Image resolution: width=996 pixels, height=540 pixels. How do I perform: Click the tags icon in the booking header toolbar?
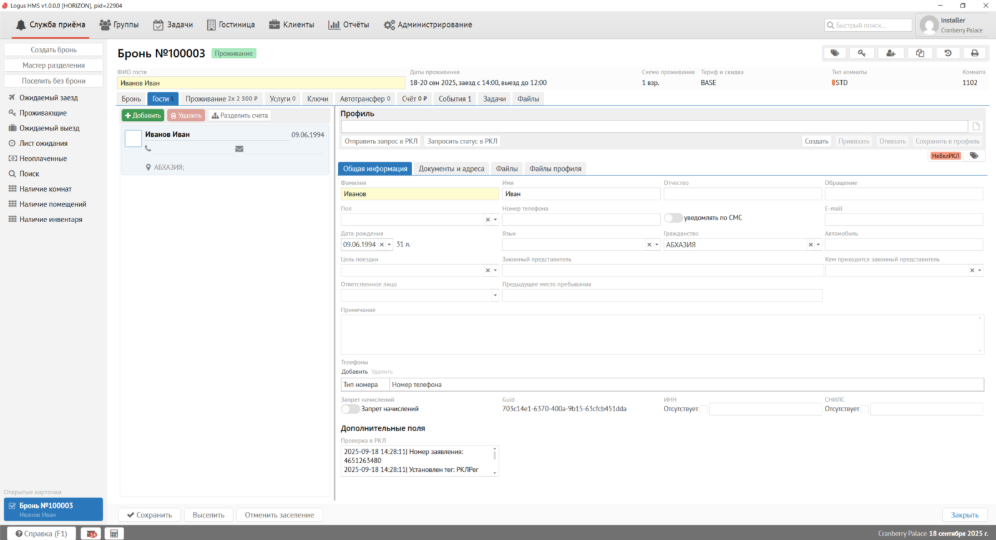click(834, 53)
